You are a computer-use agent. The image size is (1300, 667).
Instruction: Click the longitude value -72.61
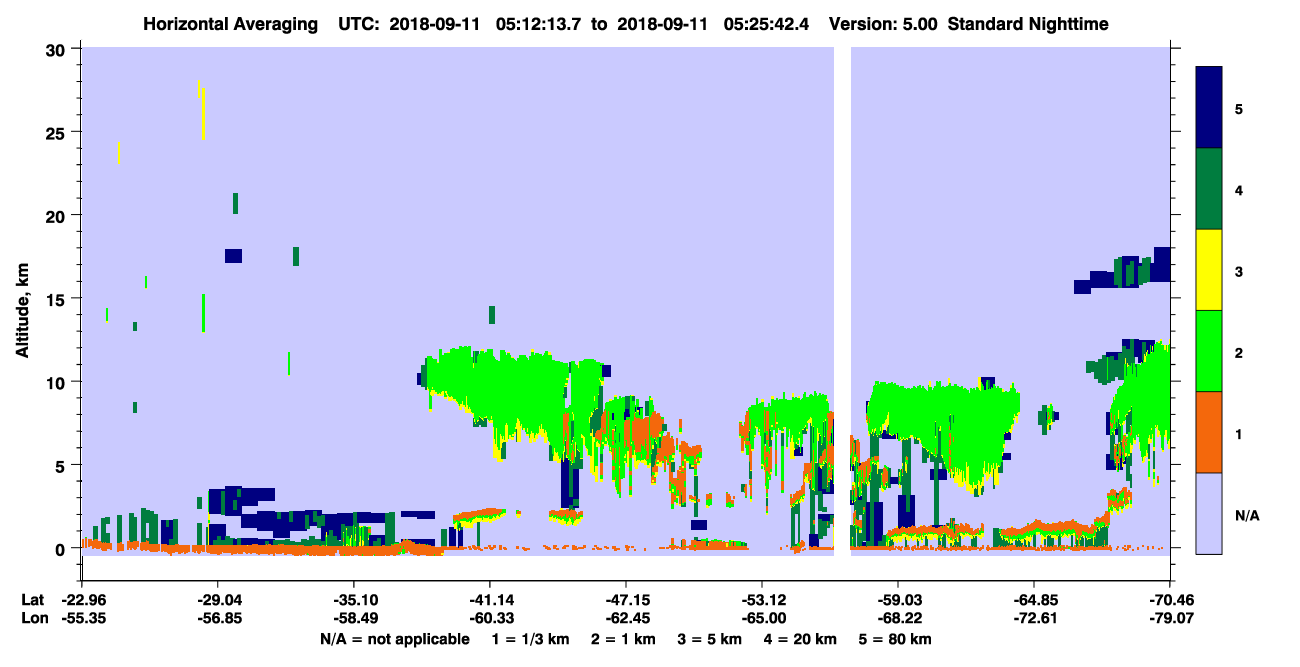coord(1034,618)
